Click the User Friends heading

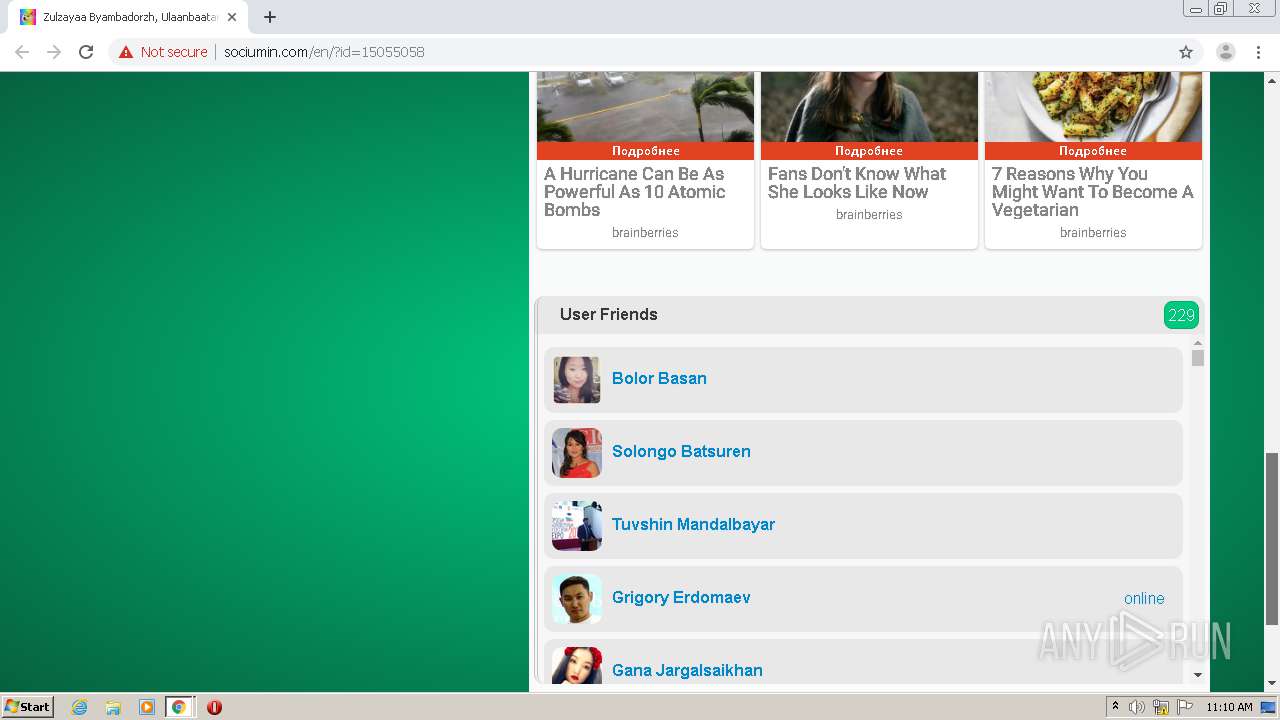609,314
